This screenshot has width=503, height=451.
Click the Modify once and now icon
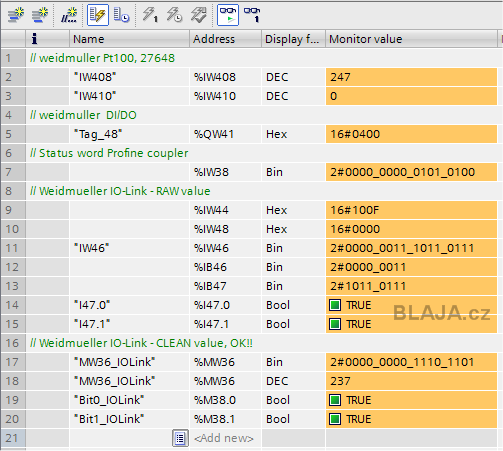point(150,15)
